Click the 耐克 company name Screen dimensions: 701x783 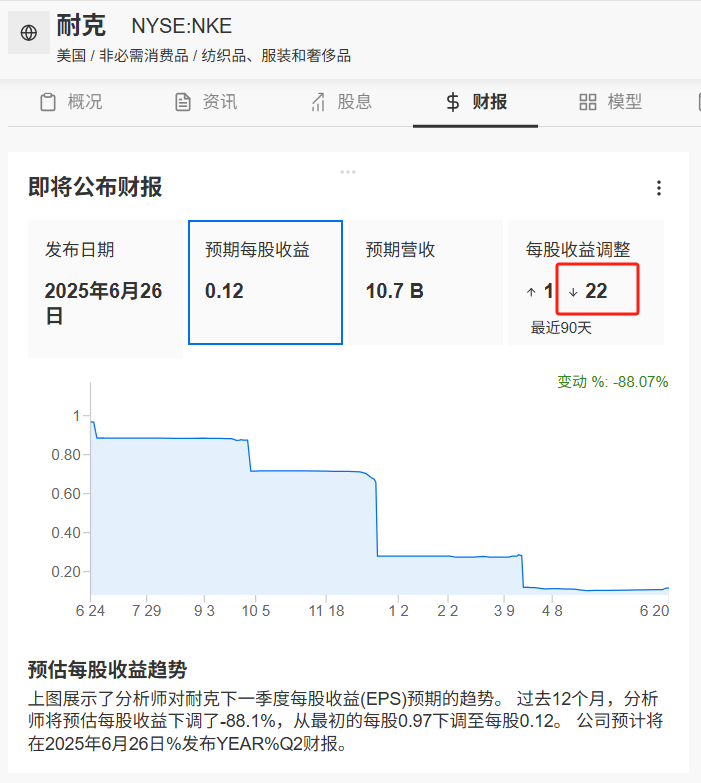(81, 25)
